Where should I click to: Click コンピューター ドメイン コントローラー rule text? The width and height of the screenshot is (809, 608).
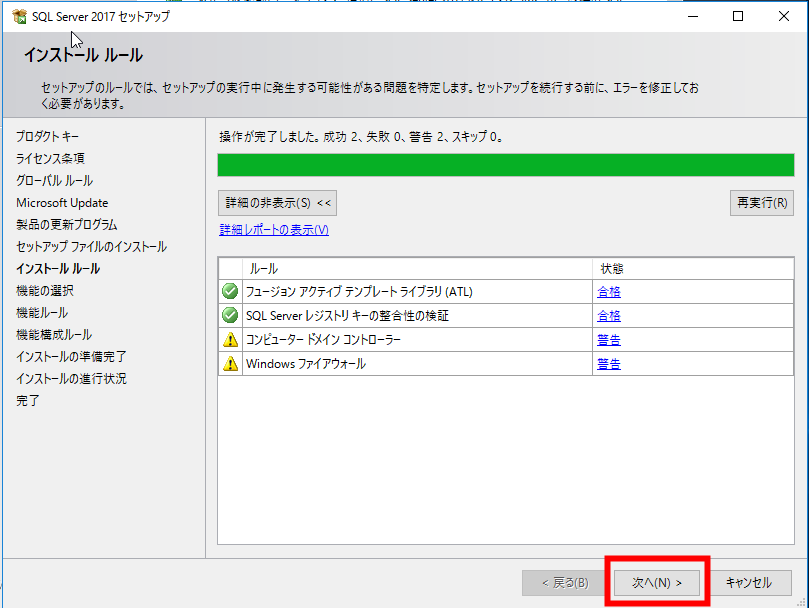pyautogui.click(x=323, y=340)
